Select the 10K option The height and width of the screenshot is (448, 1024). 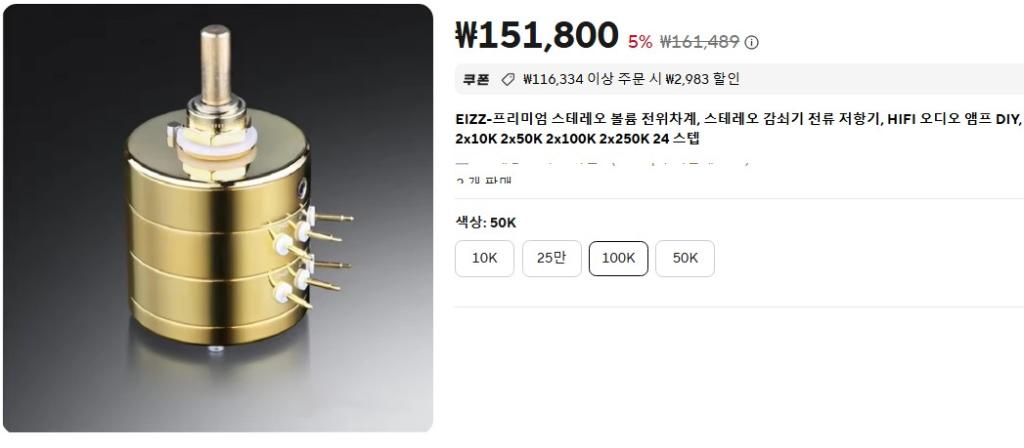pyautogui.click(x=485, y=259)
